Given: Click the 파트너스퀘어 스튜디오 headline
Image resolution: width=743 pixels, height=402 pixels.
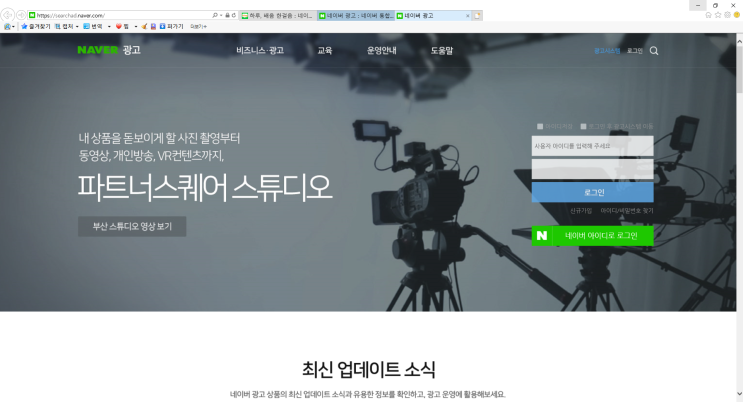Looking at the screenshot, I should click(x=205, y=187).
